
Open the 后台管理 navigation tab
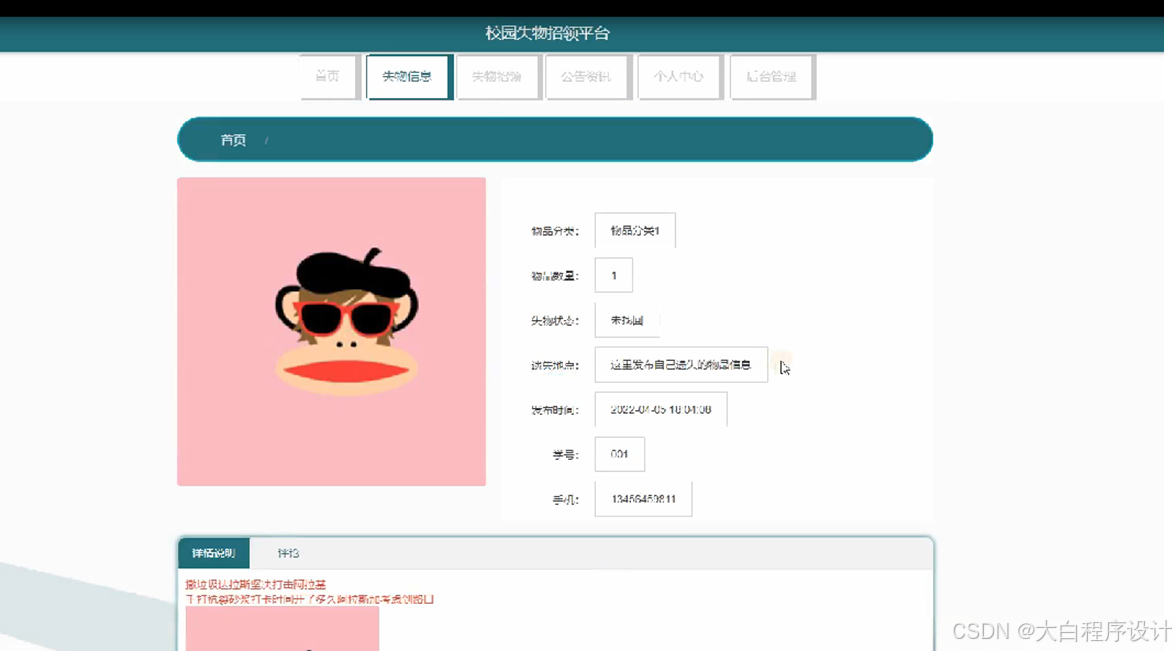pos(771,76)
